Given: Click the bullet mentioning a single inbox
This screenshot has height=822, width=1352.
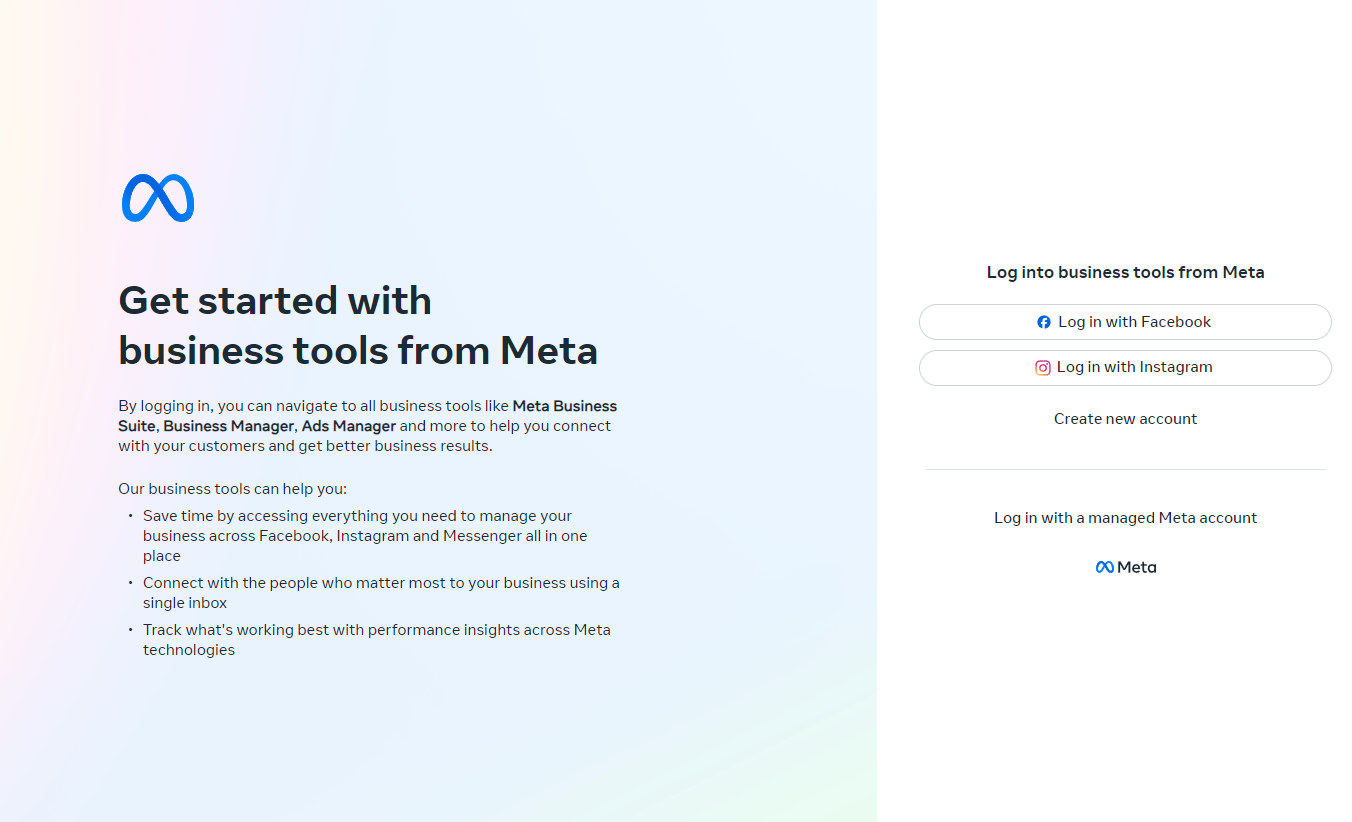Looking at the screenshot, I should 381,592.
